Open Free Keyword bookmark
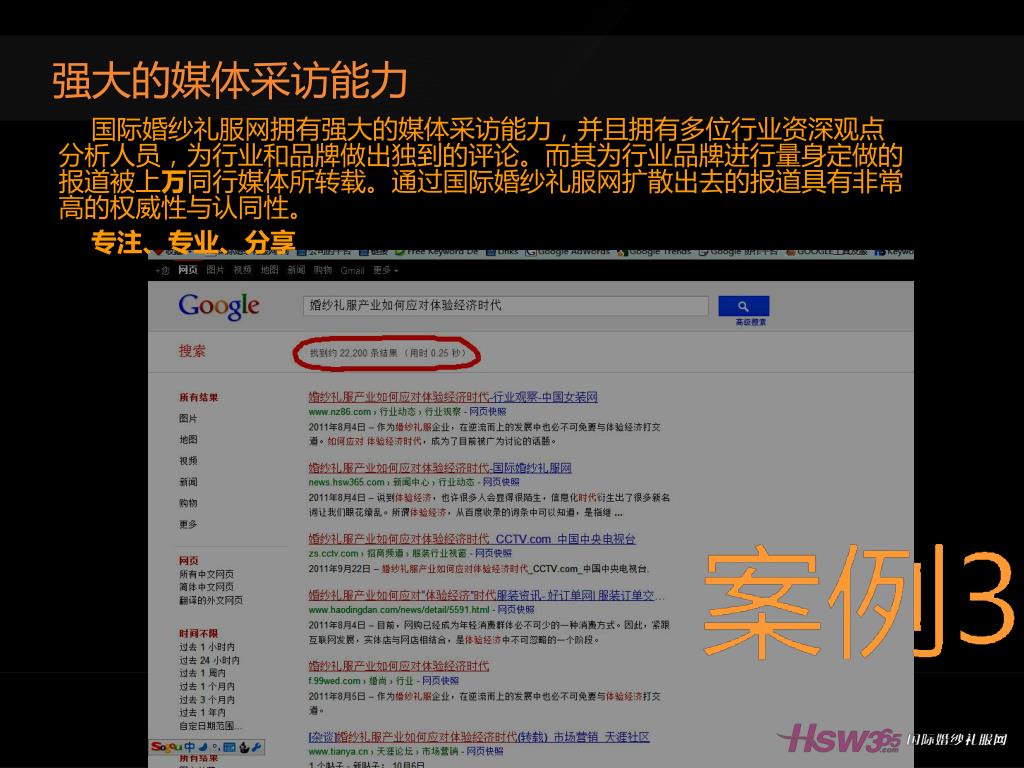Viewport: 1024px width, 768px height. coord(438,251)
